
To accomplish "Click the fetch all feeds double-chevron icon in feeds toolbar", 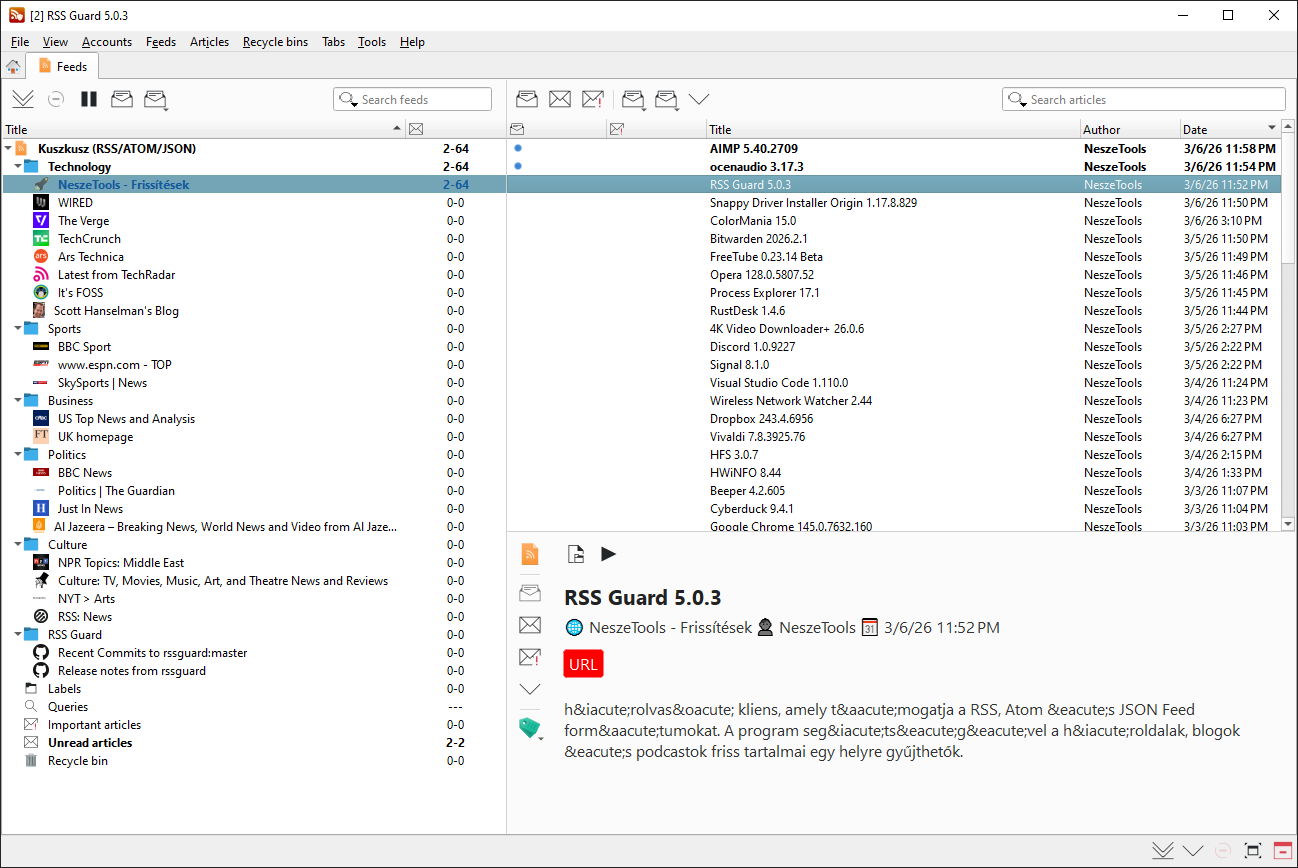I will (x=22, y=99).
